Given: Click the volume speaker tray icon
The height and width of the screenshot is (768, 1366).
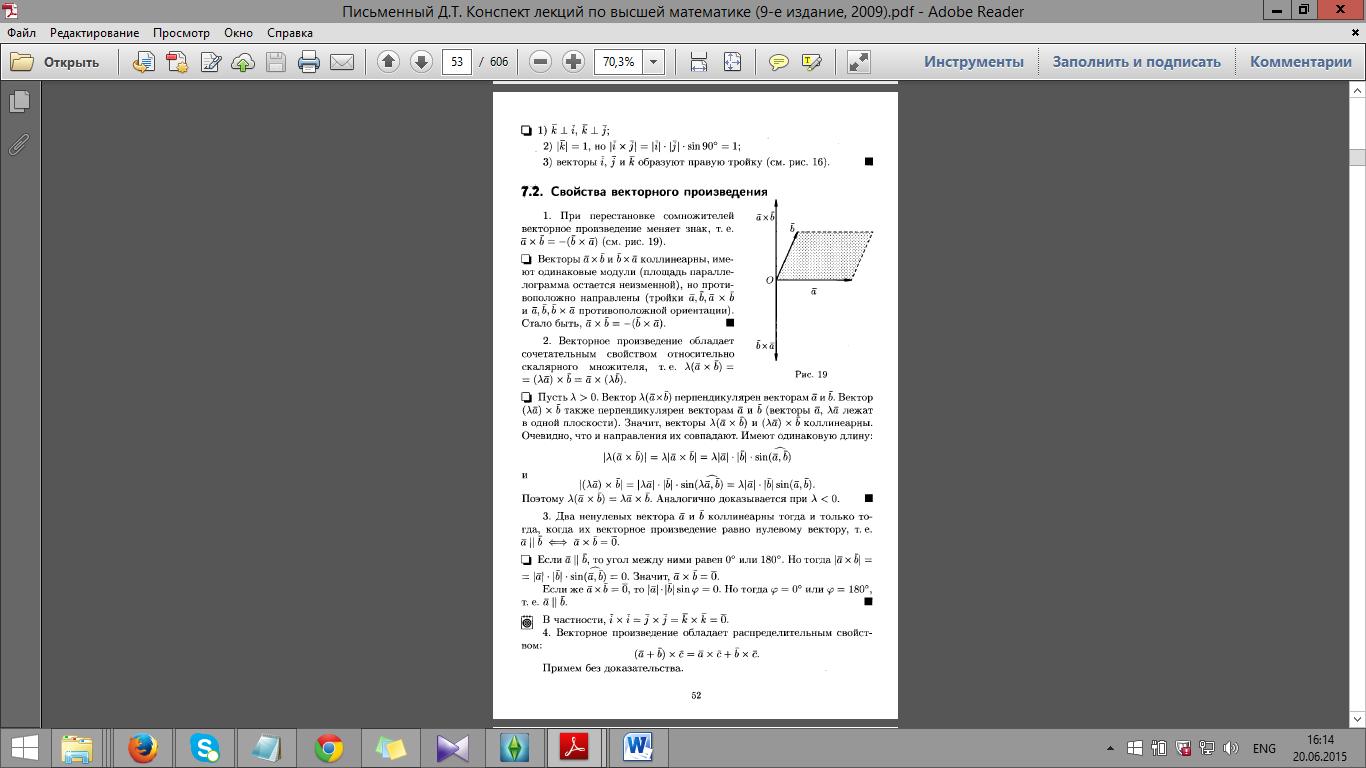Looking at the screenshot, I should (x=1231, y=748).
